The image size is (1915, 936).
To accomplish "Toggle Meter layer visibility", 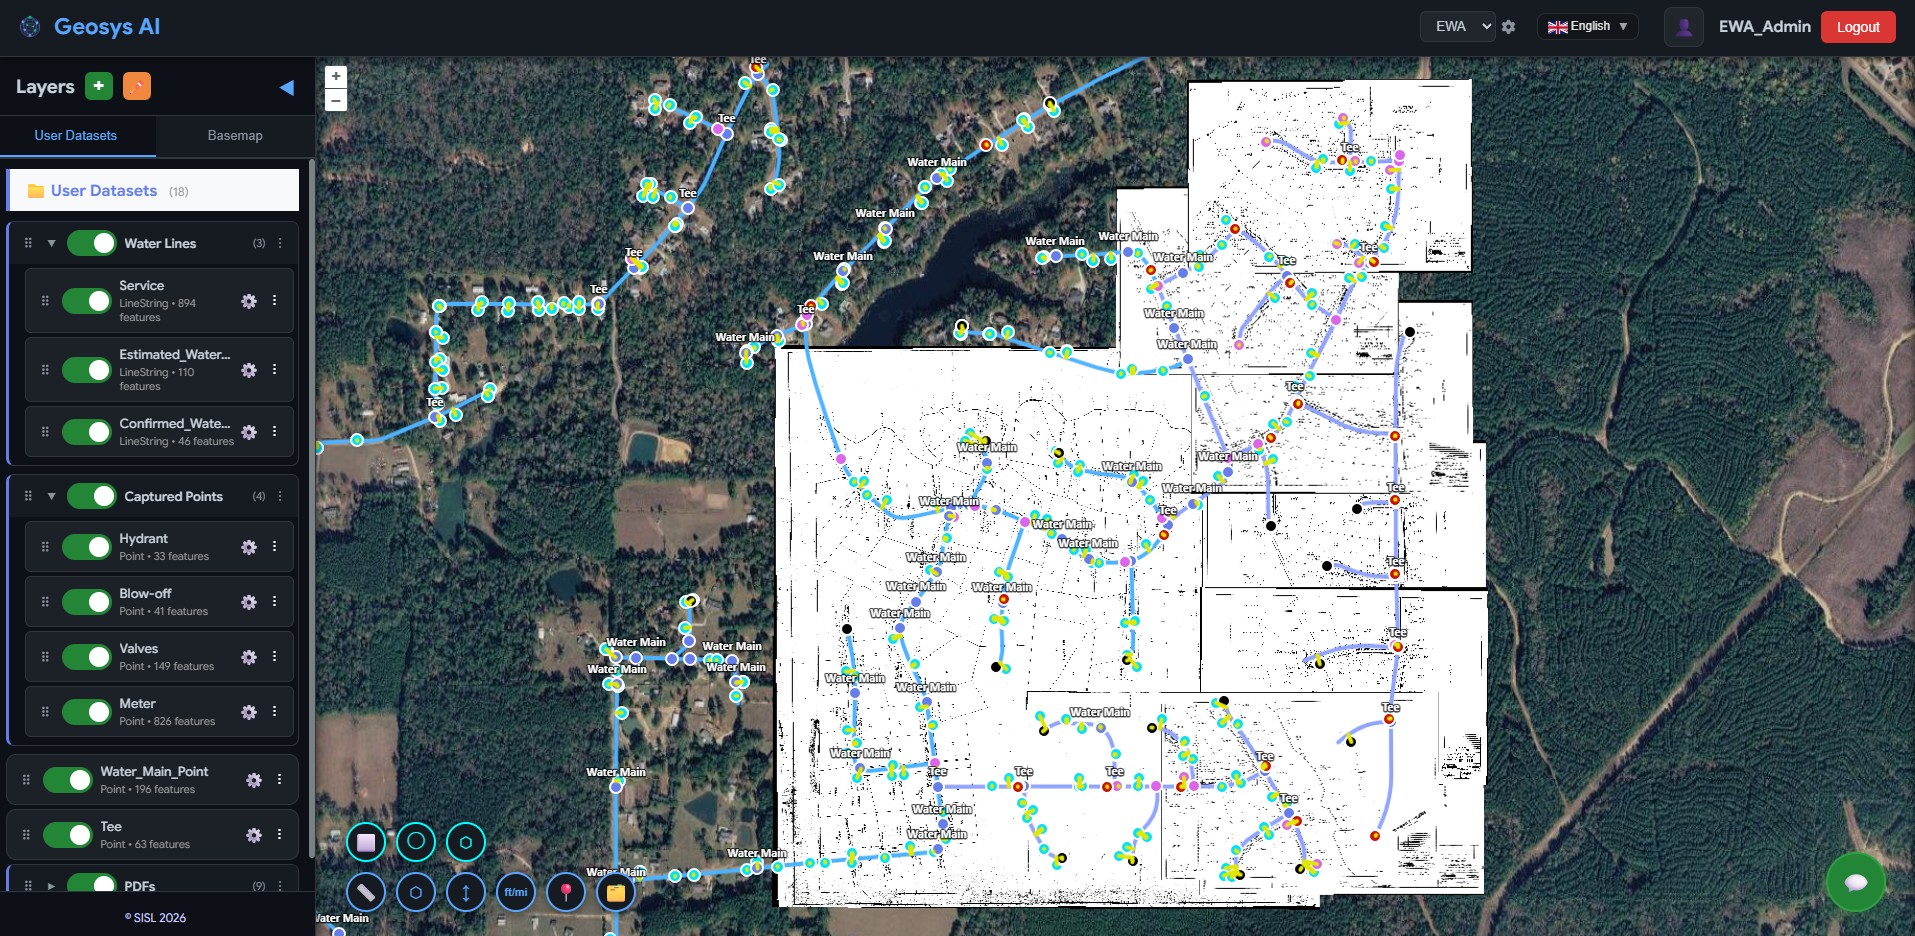I will 87,712.
